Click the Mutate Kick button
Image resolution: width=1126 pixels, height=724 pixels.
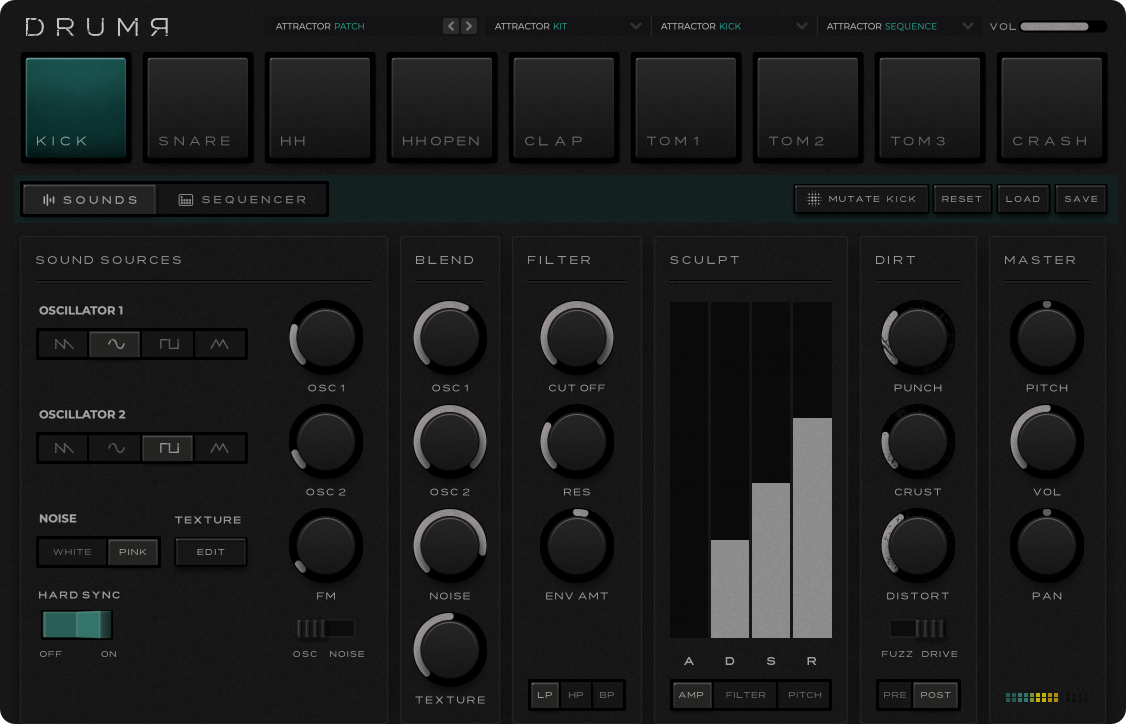pyautogui.click(x=861, y=199)
